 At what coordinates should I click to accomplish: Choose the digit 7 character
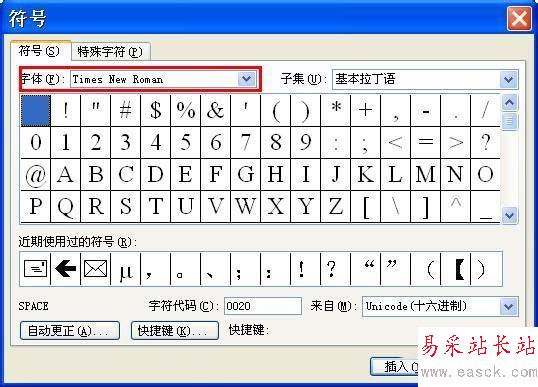pos(245,142)
